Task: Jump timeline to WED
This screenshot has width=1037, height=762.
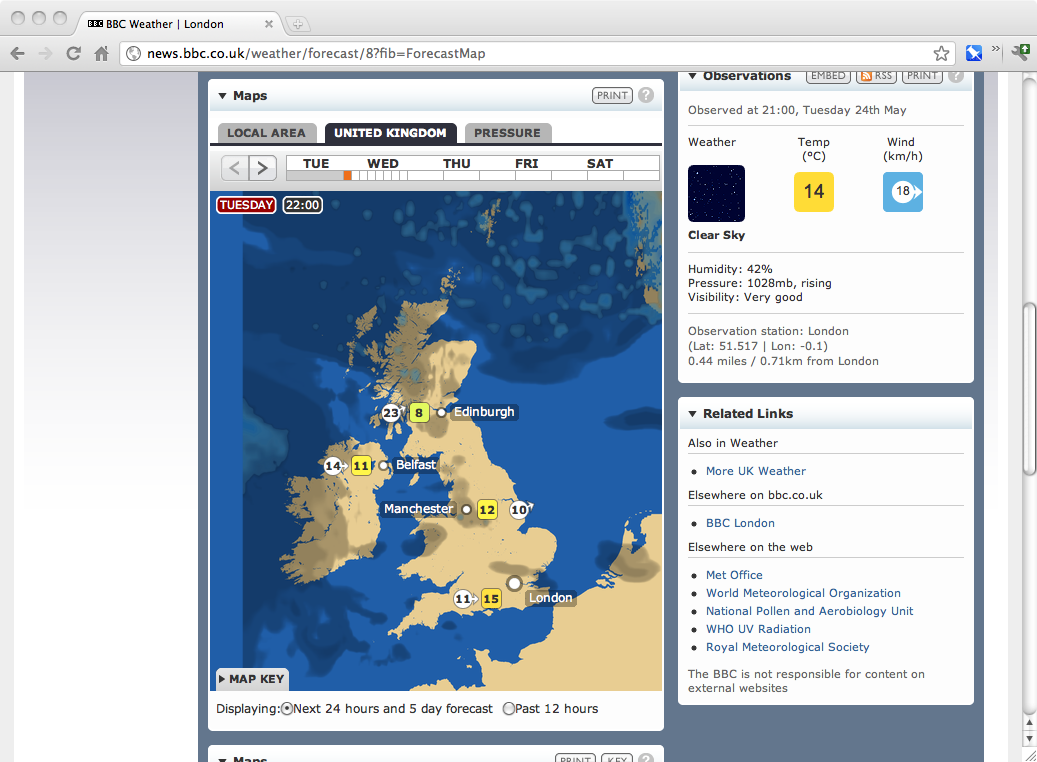Action: point(383,163)
